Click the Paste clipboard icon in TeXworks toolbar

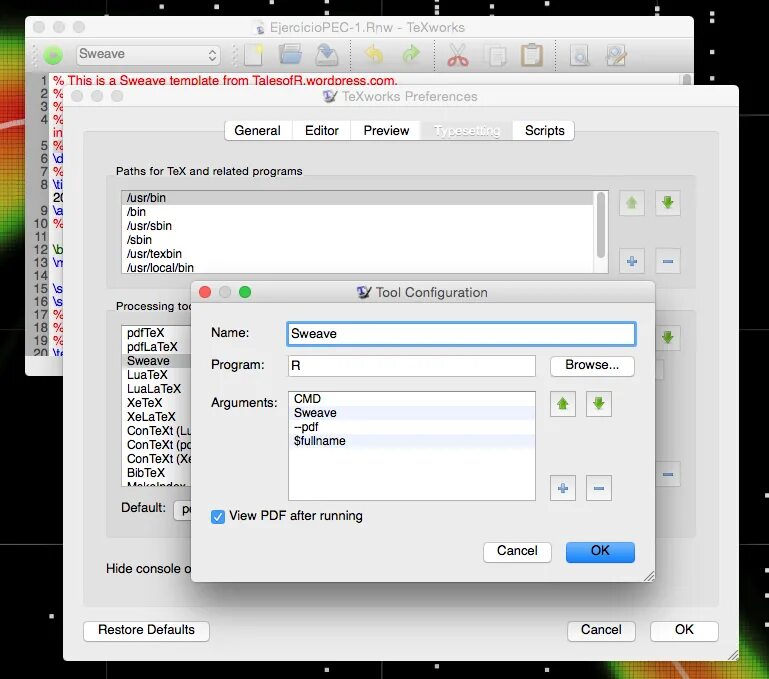(x=532, y=55)
